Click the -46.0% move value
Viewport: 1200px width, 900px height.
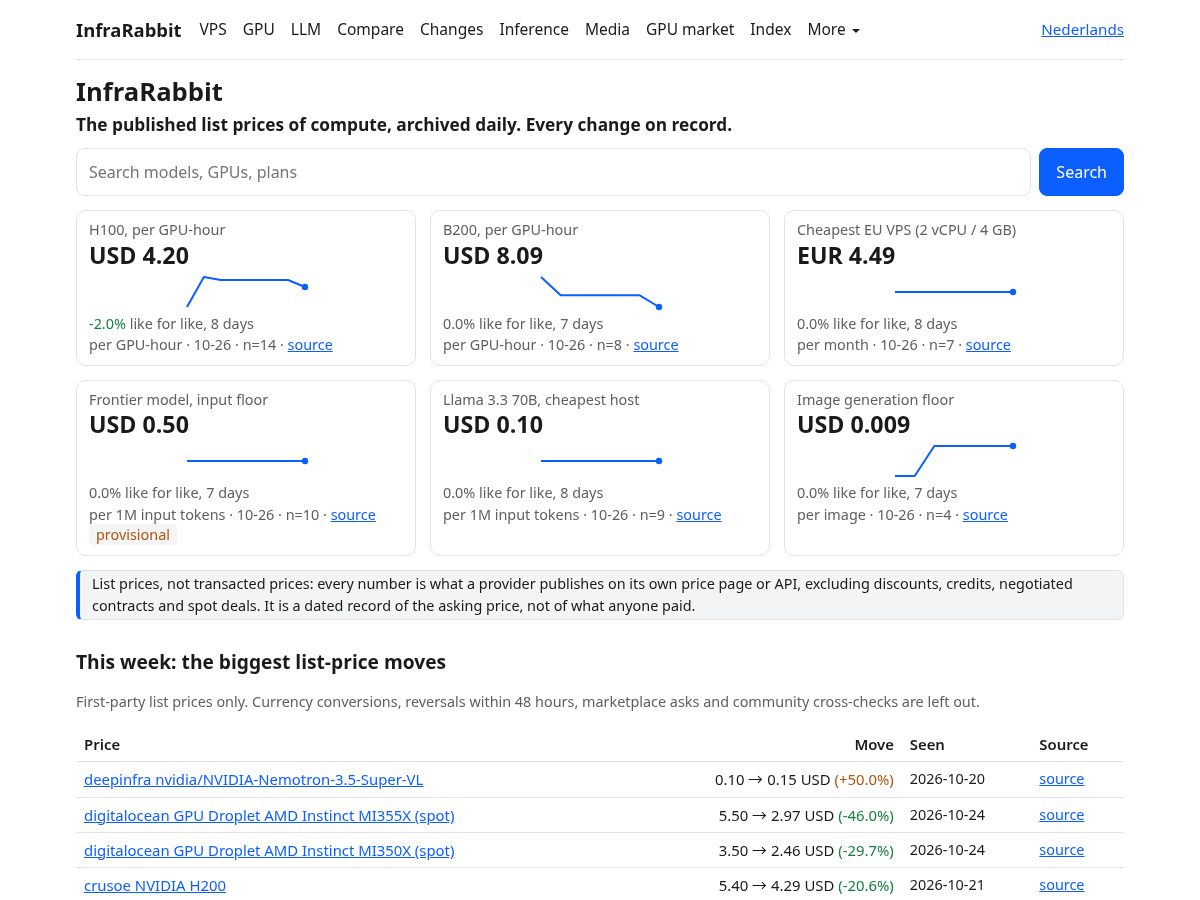[x=866, y=816]
